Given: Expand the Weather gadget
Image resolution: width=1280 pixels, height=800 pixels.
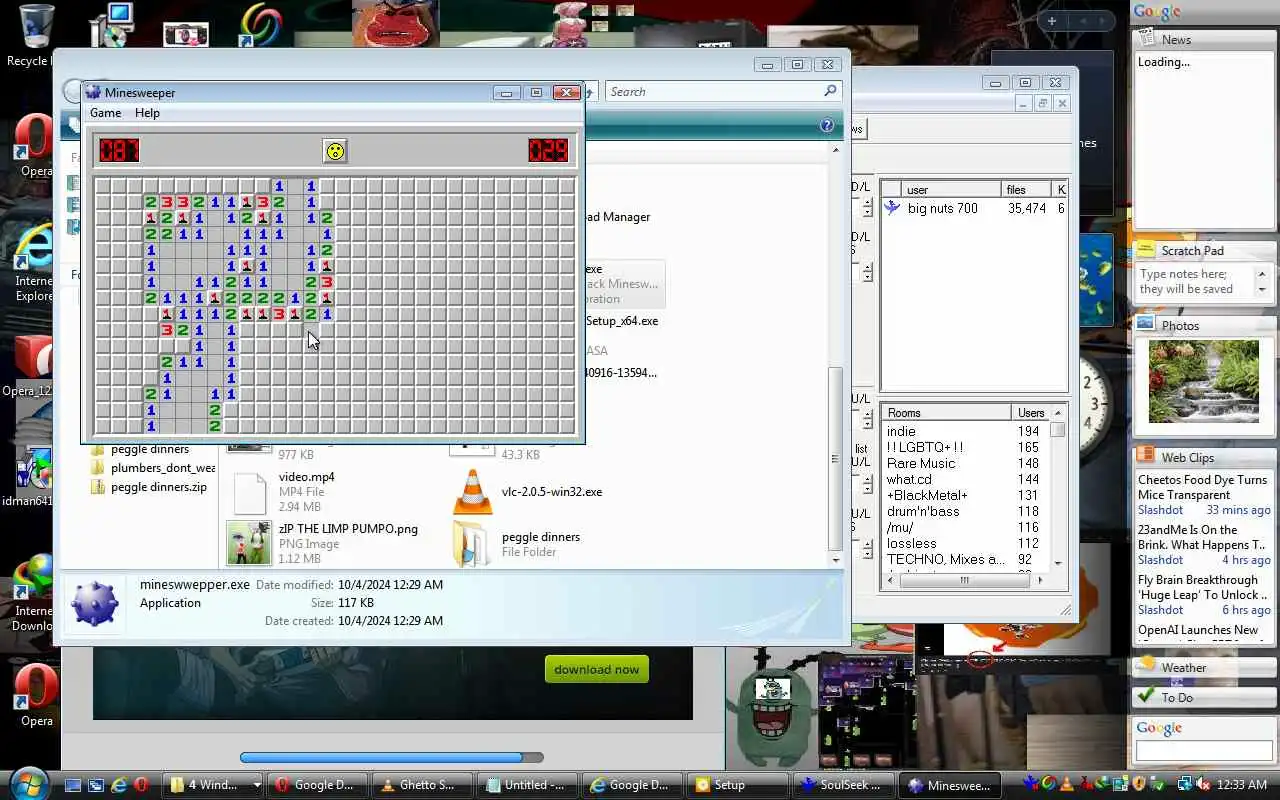Looking at the screenshot, I should coord(1204,667).
